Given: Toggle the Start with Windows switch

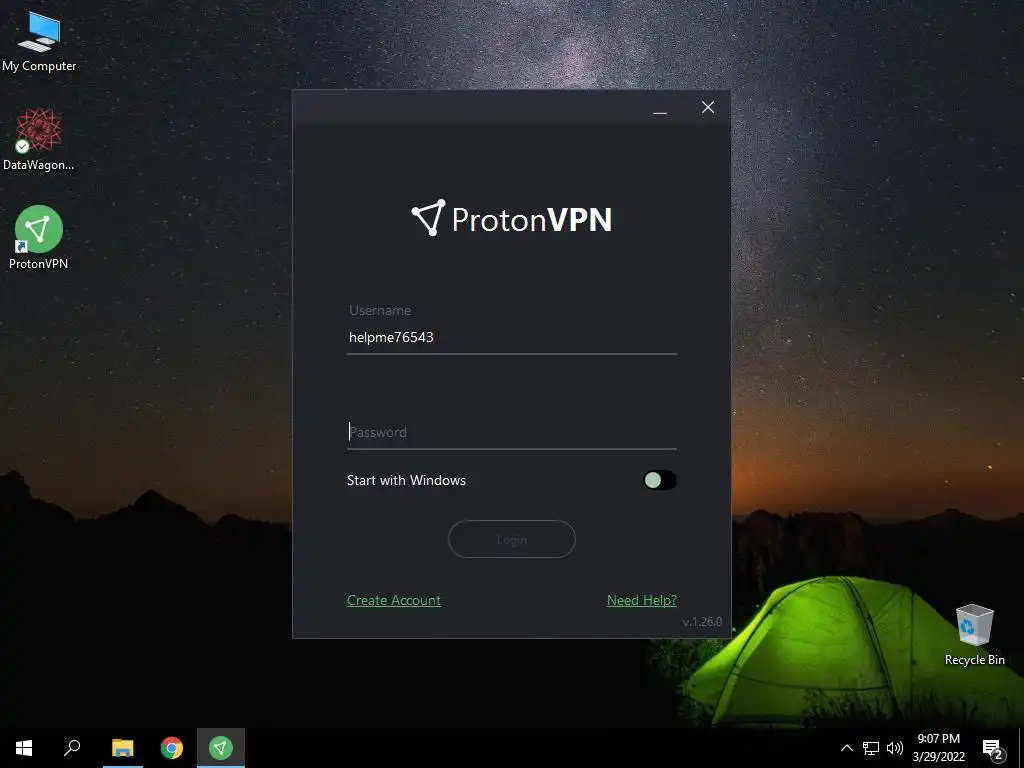Looking at the screenshot, I should (660, 481).
